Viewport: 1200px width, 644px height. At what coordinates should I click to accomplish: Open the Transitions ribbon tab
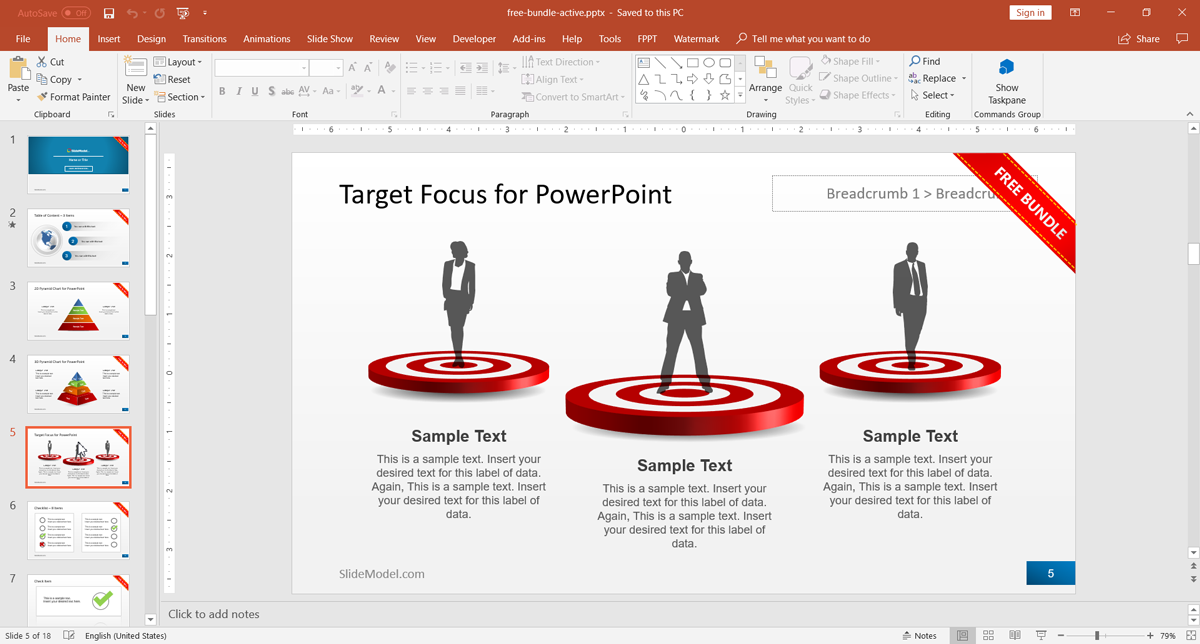[x=204, y=39]
